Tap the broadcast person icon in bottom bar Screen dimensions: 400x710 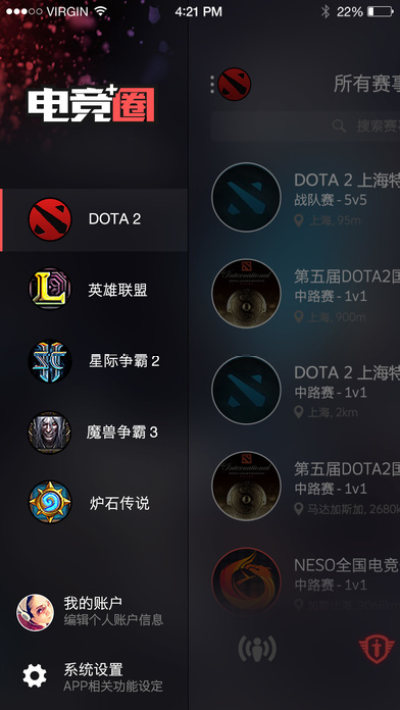pyautogui.click(x=257, y=649)
